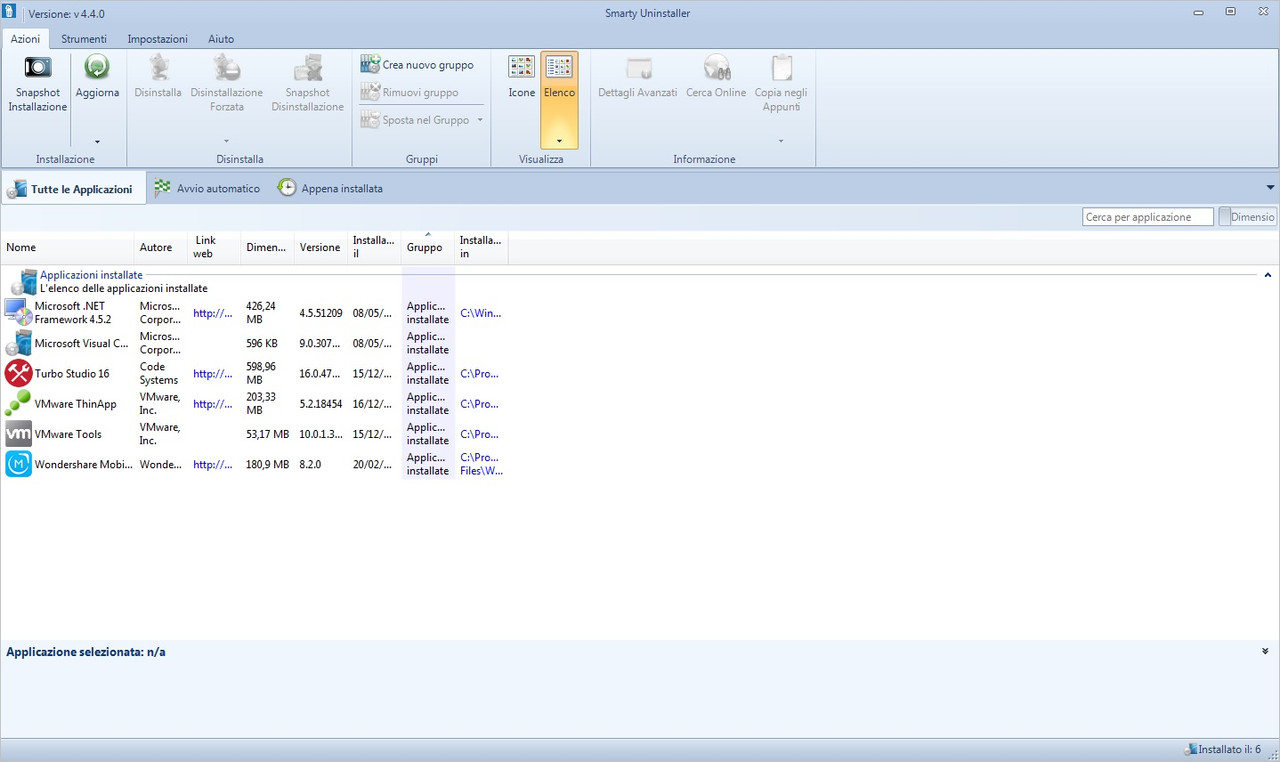Viewport: 1280px width, 762px height.
Task: Click Crea nuovo gruppo
Action: pyautogui.click(x=417, y=65)
